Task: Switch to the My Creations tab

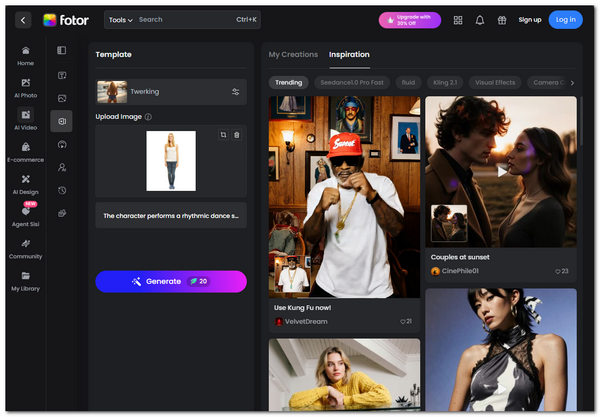Action: pyautogui.click(x=293, y=54)
